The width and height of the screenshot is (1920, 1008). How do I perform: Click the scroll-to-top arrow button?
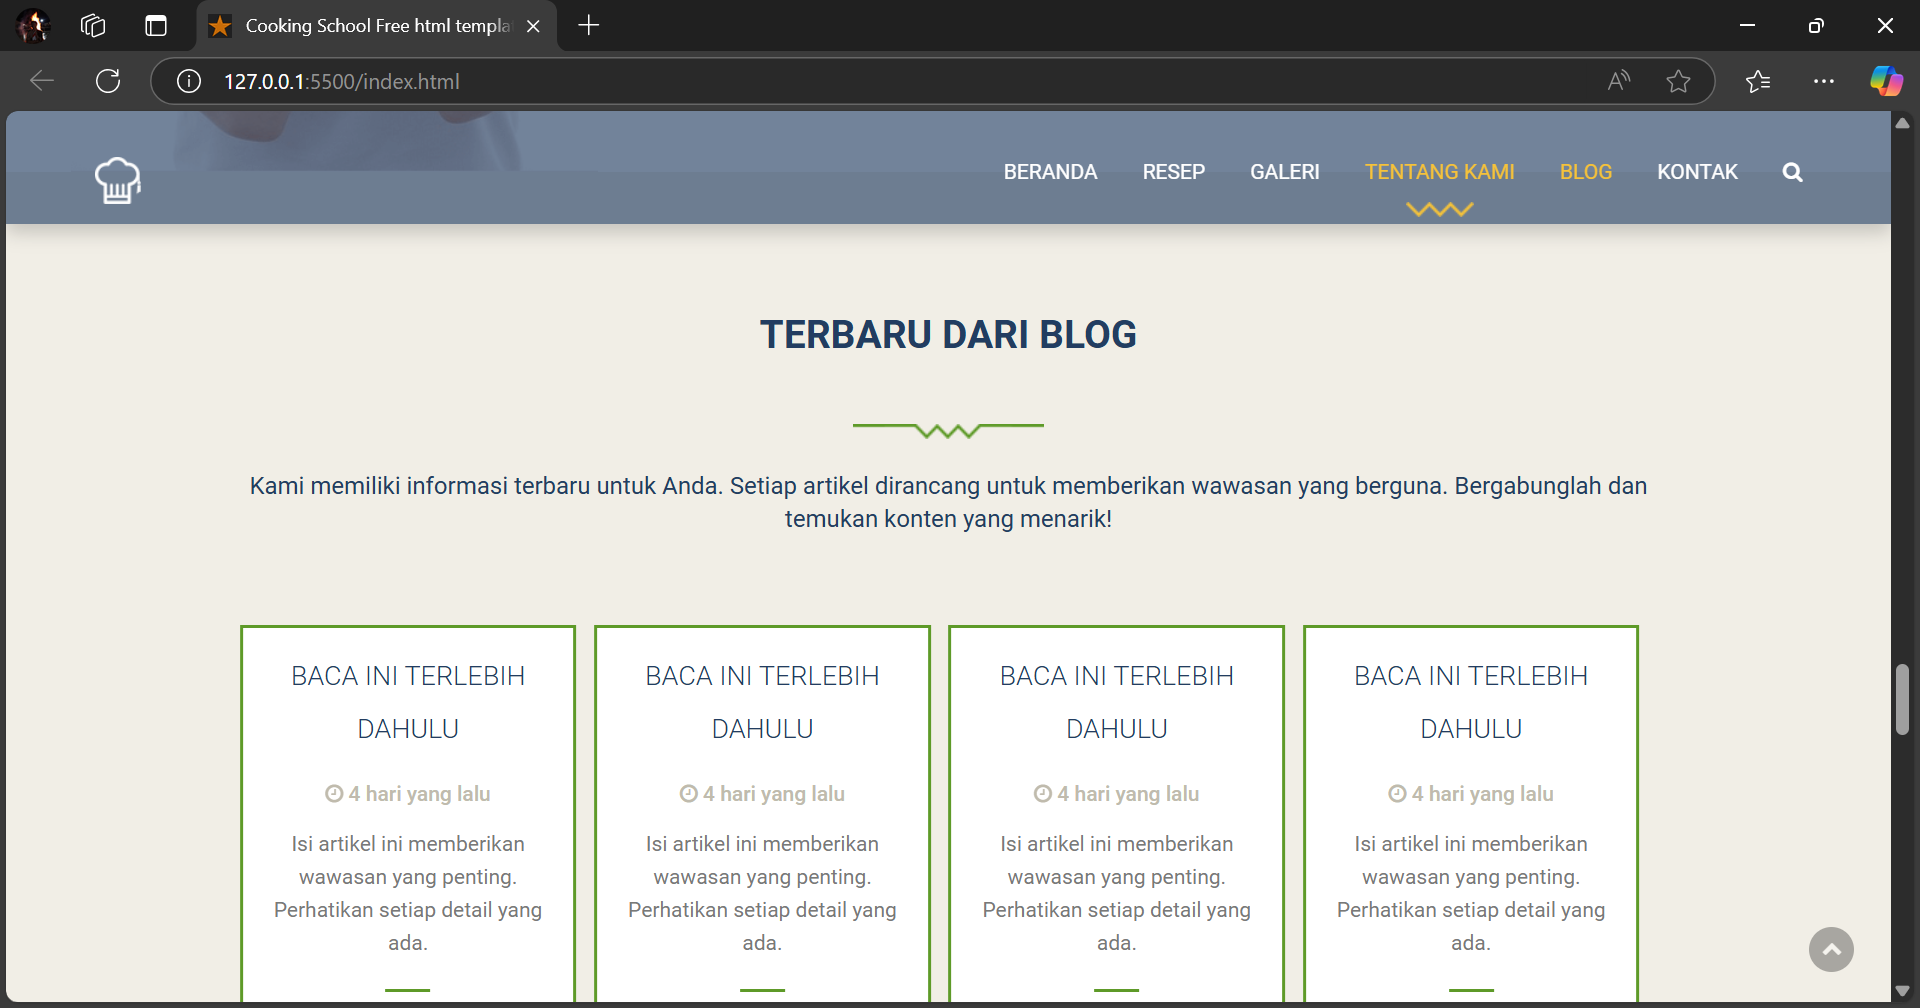(1830, 949)
